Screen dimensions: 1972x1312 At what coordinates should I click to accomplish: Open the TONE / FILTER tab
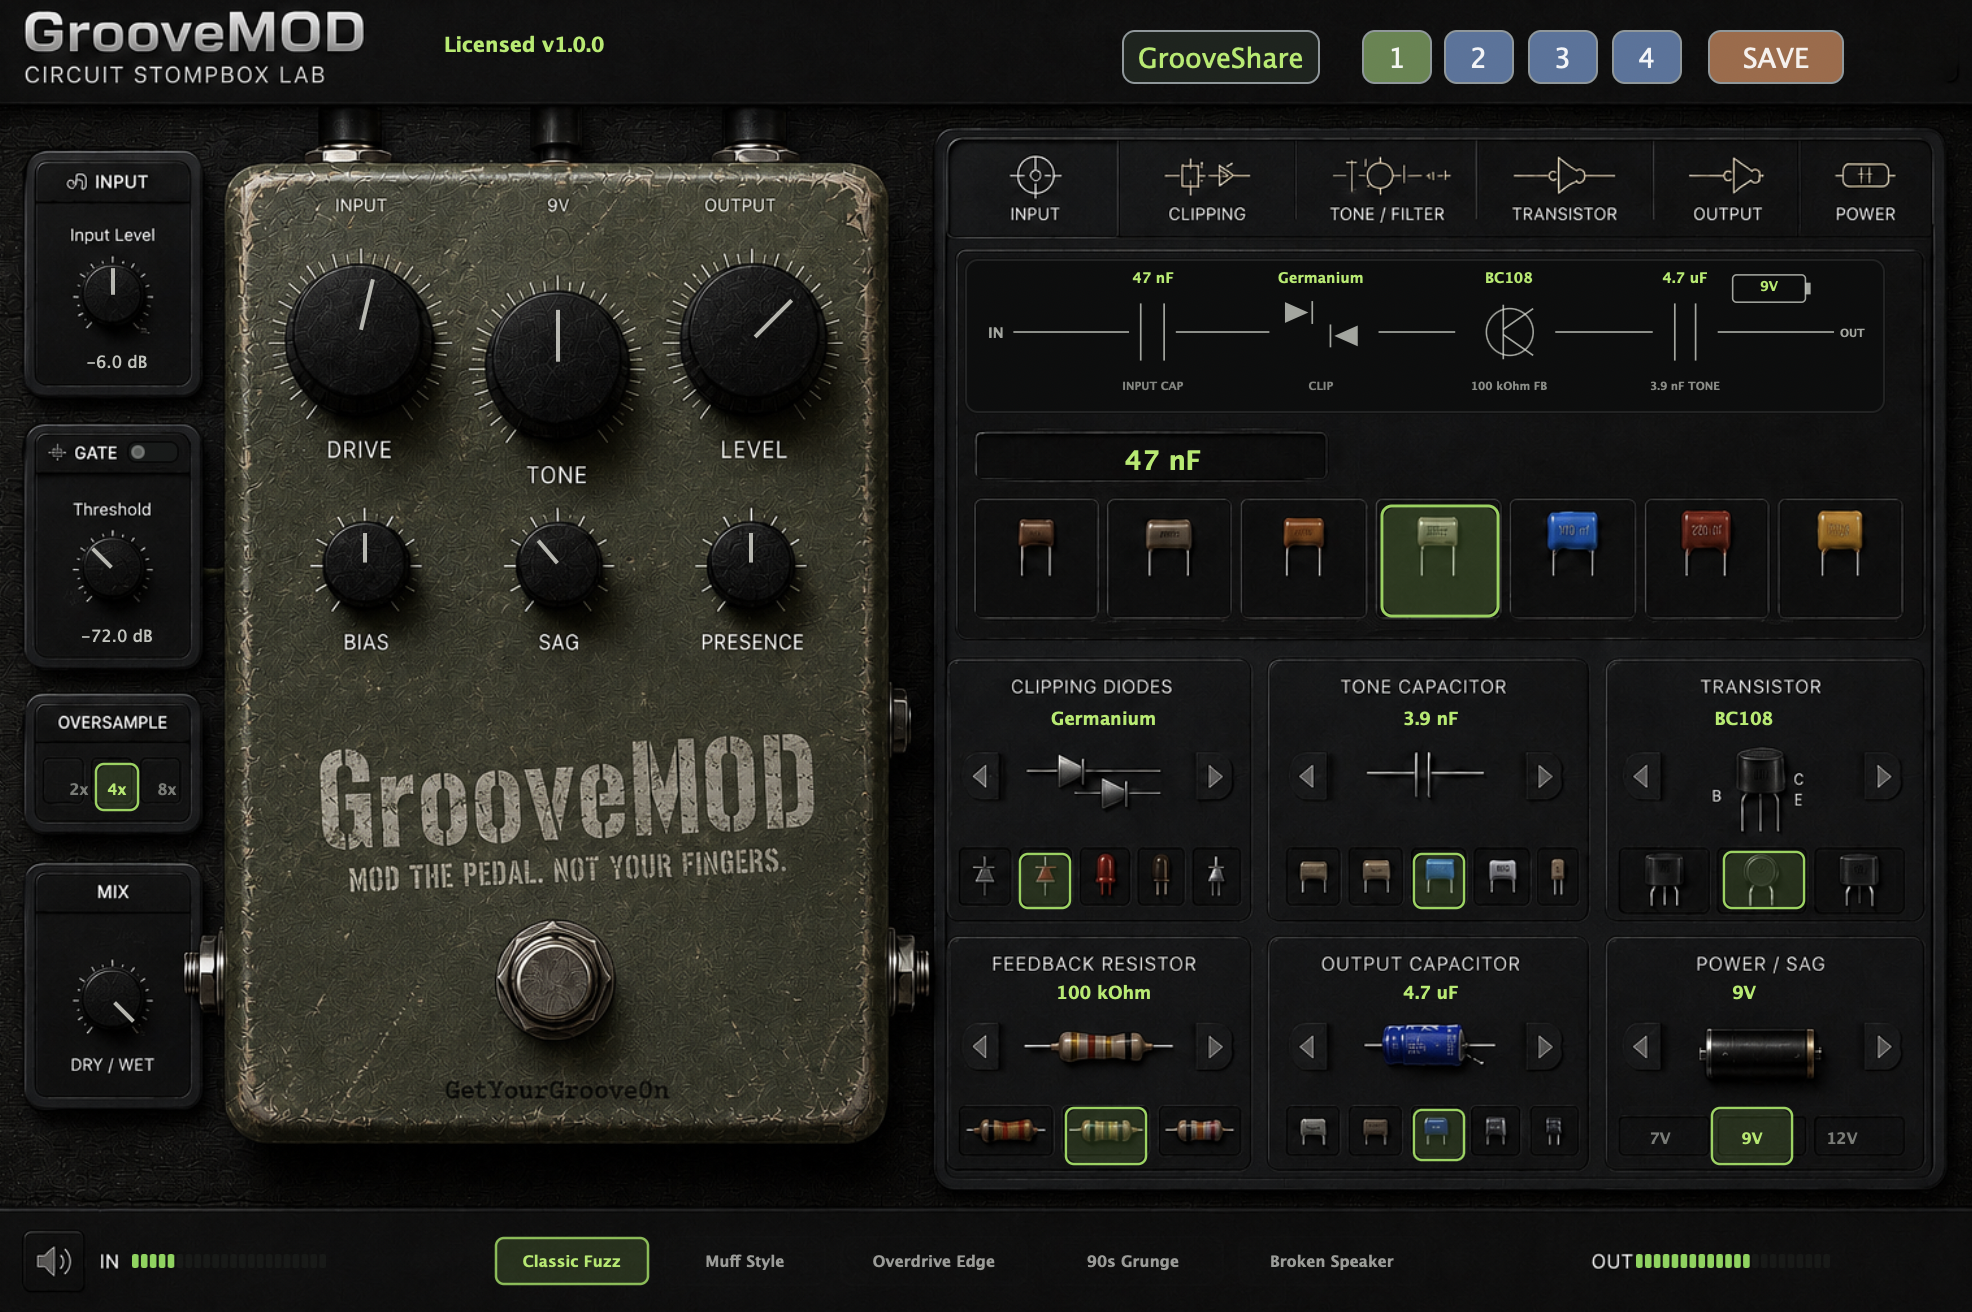click(x=1387, y=189)
